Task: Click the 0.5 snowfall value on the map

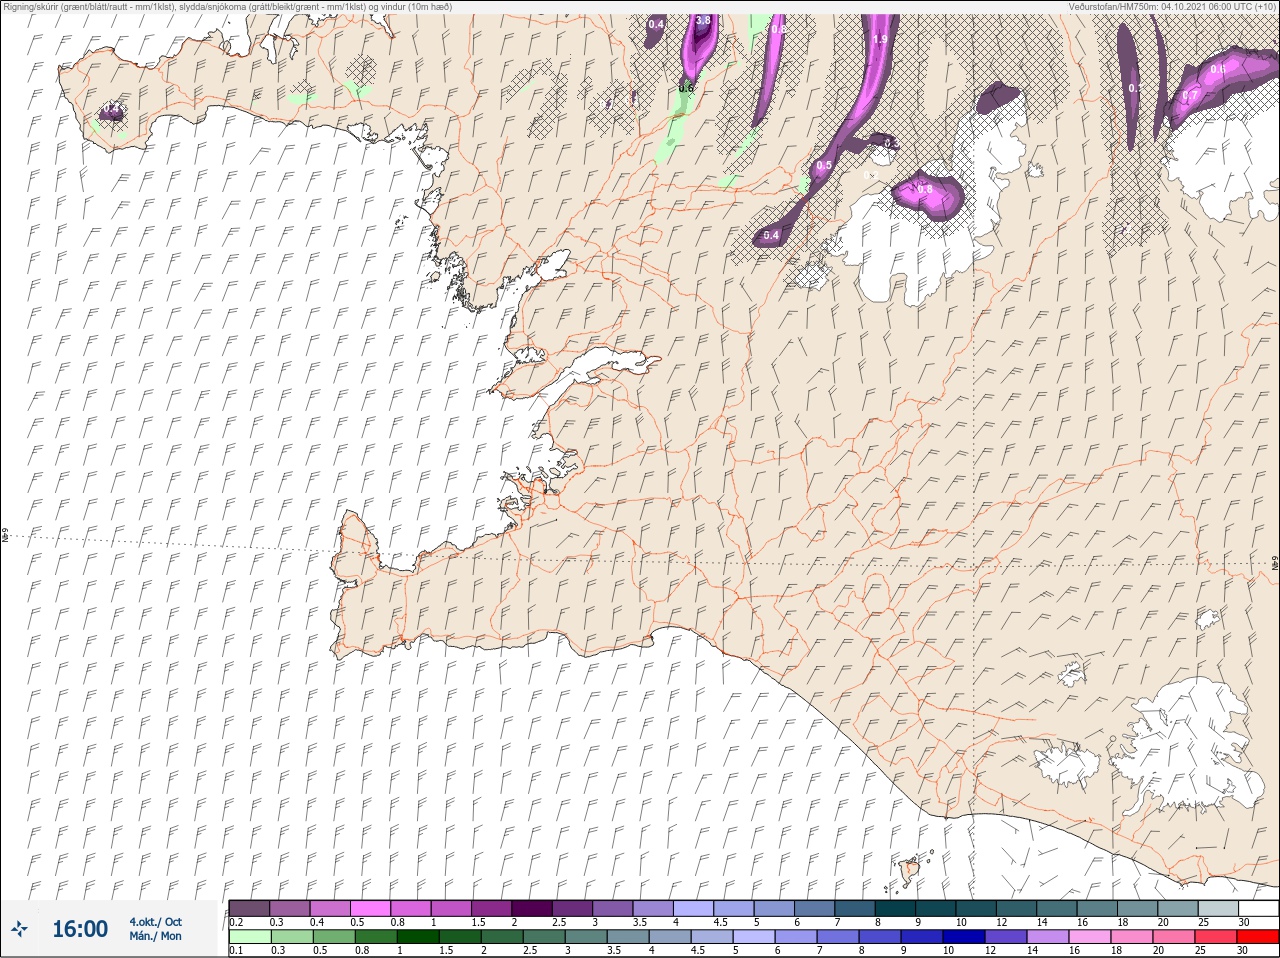Action: point(824,165)
